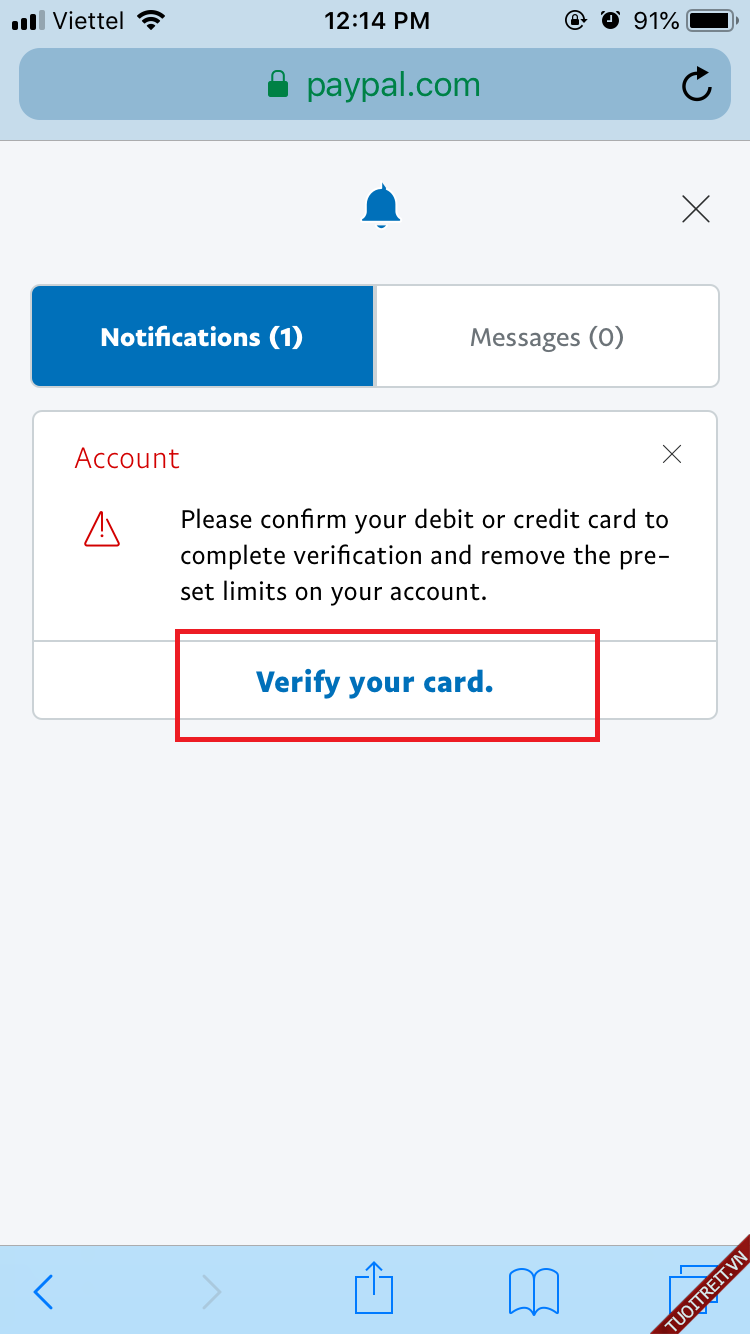The height and width of the screenshot is (1334, 750).
Task: Tap the battery indicator in status bar
Action: pos(711,20)
